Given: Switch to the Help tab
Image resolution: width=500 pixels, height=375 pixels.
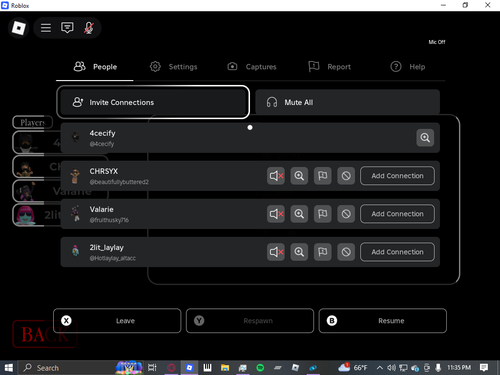Looking at the screenshot, I should point(408,67).
